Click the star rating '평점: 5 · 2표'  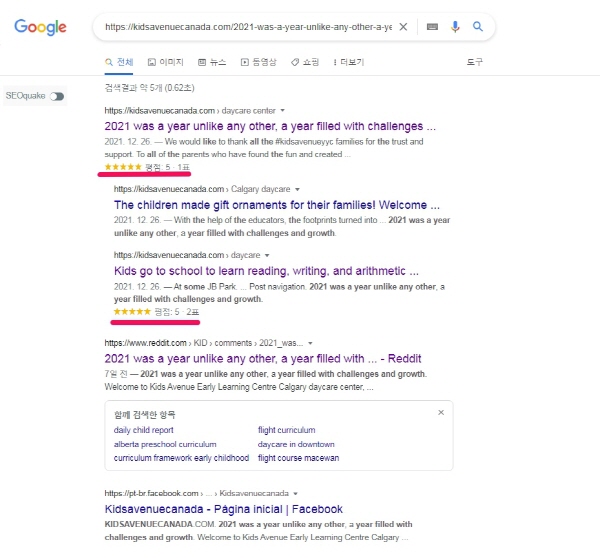click(156, 312)
